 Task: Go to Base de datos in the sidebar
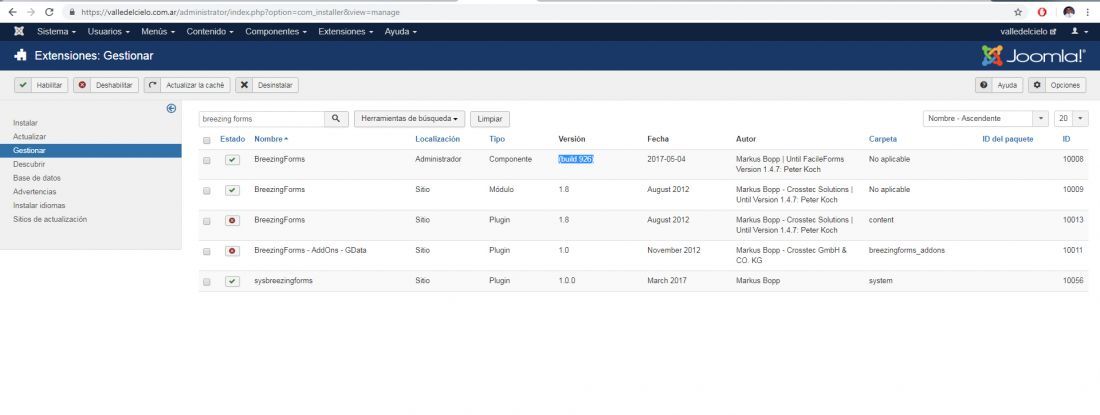coord(37,178)
